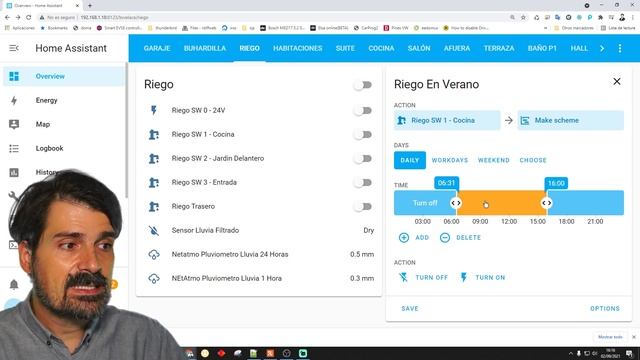Viewport: 640px width, 360px height.
Task: Collapse the Home Assistant sidebar menu icon
Action: (14, 48)
